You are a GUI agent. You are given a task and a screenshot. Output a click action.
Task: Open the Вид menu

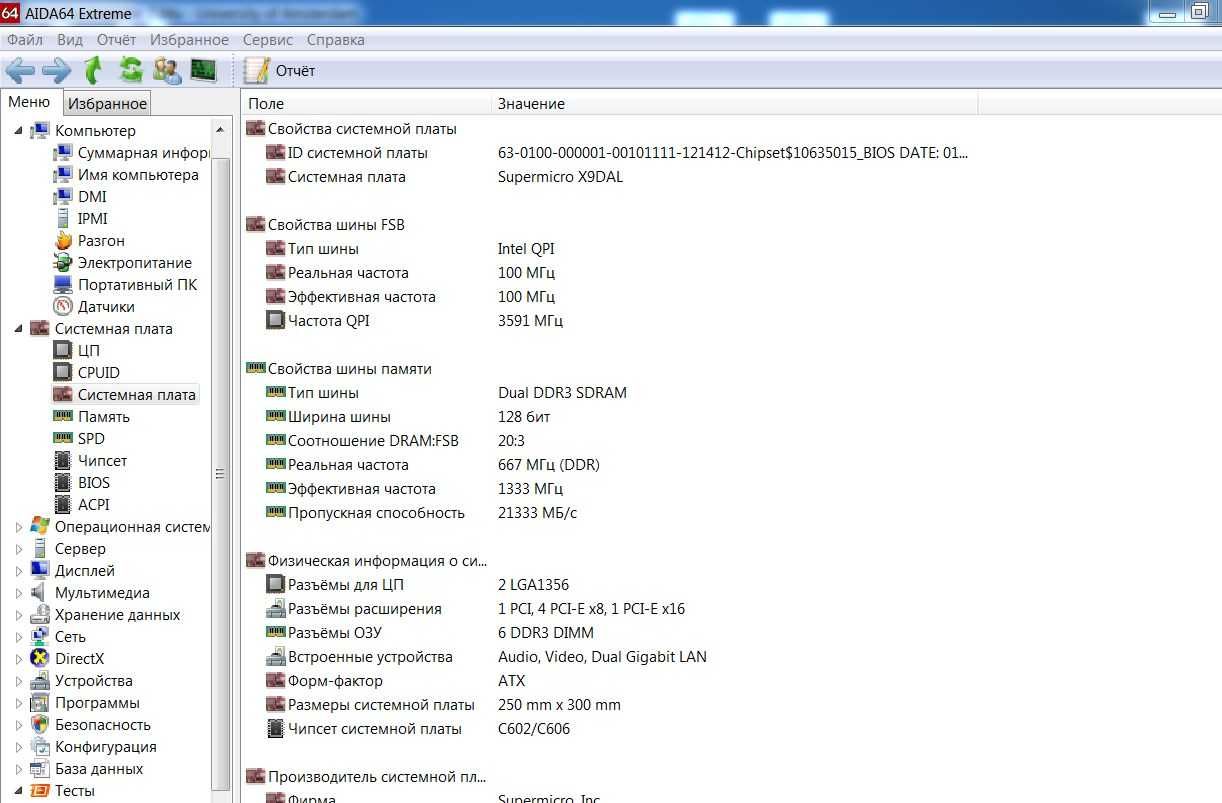[x=70, y=40]
